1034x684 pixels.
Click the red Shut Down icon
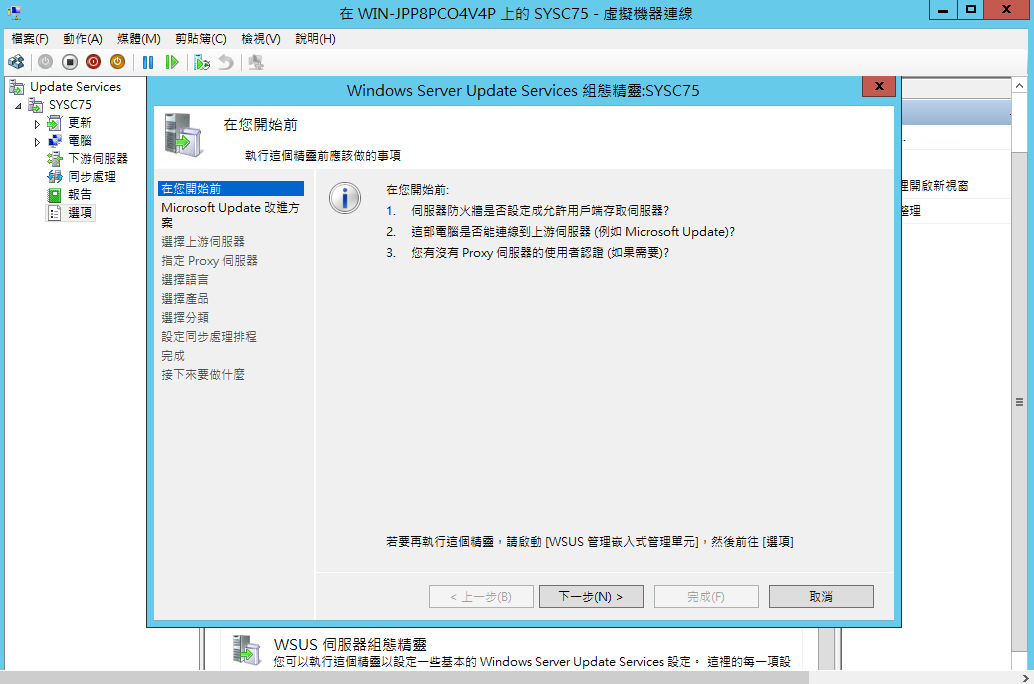tap(94, 62)
